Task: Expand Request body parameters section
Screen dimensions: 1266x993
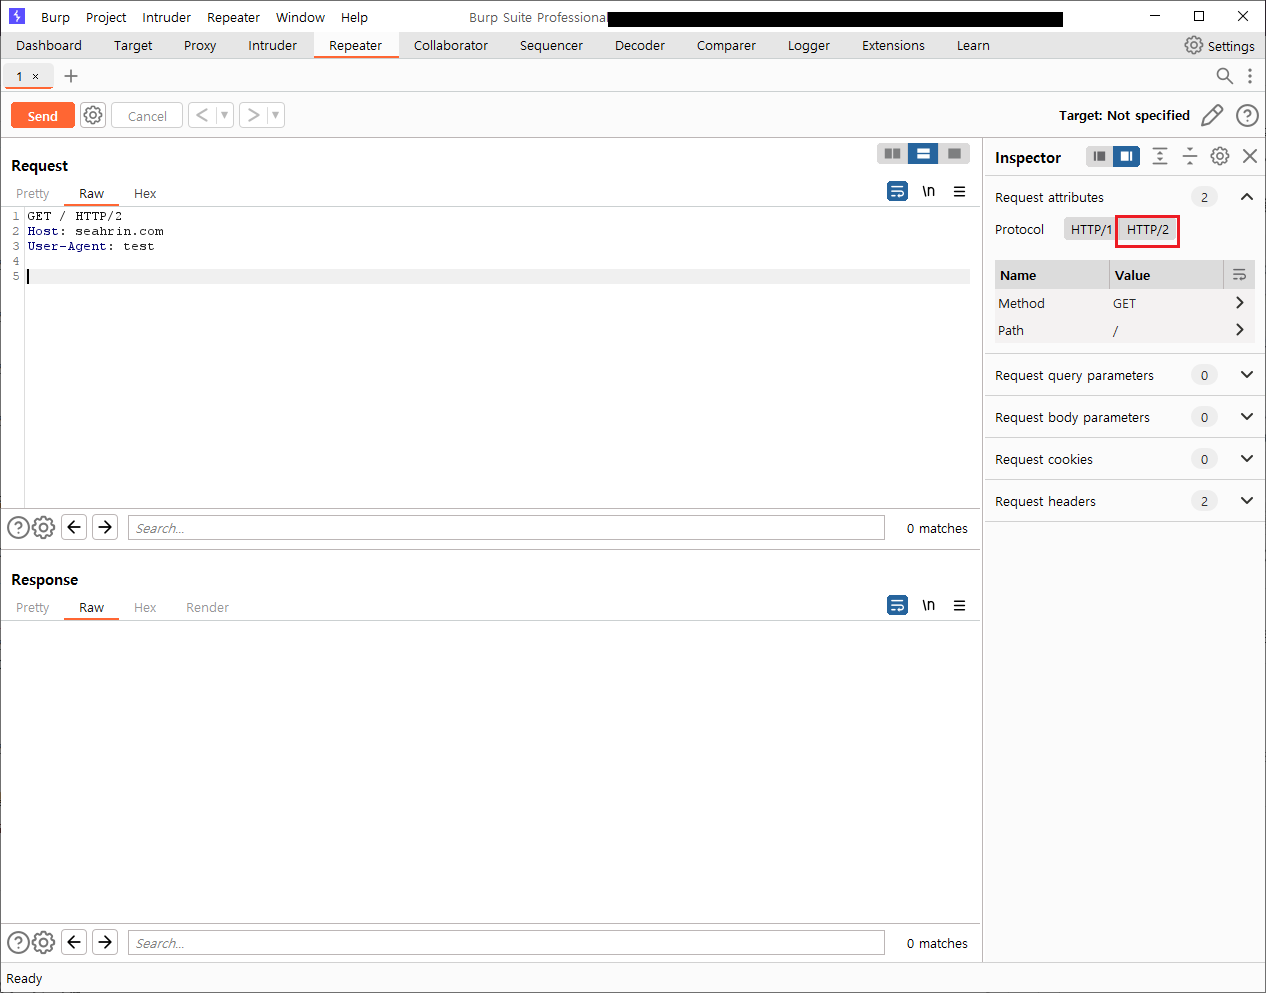Action: pyautogui.click(x=1247, y=417)
